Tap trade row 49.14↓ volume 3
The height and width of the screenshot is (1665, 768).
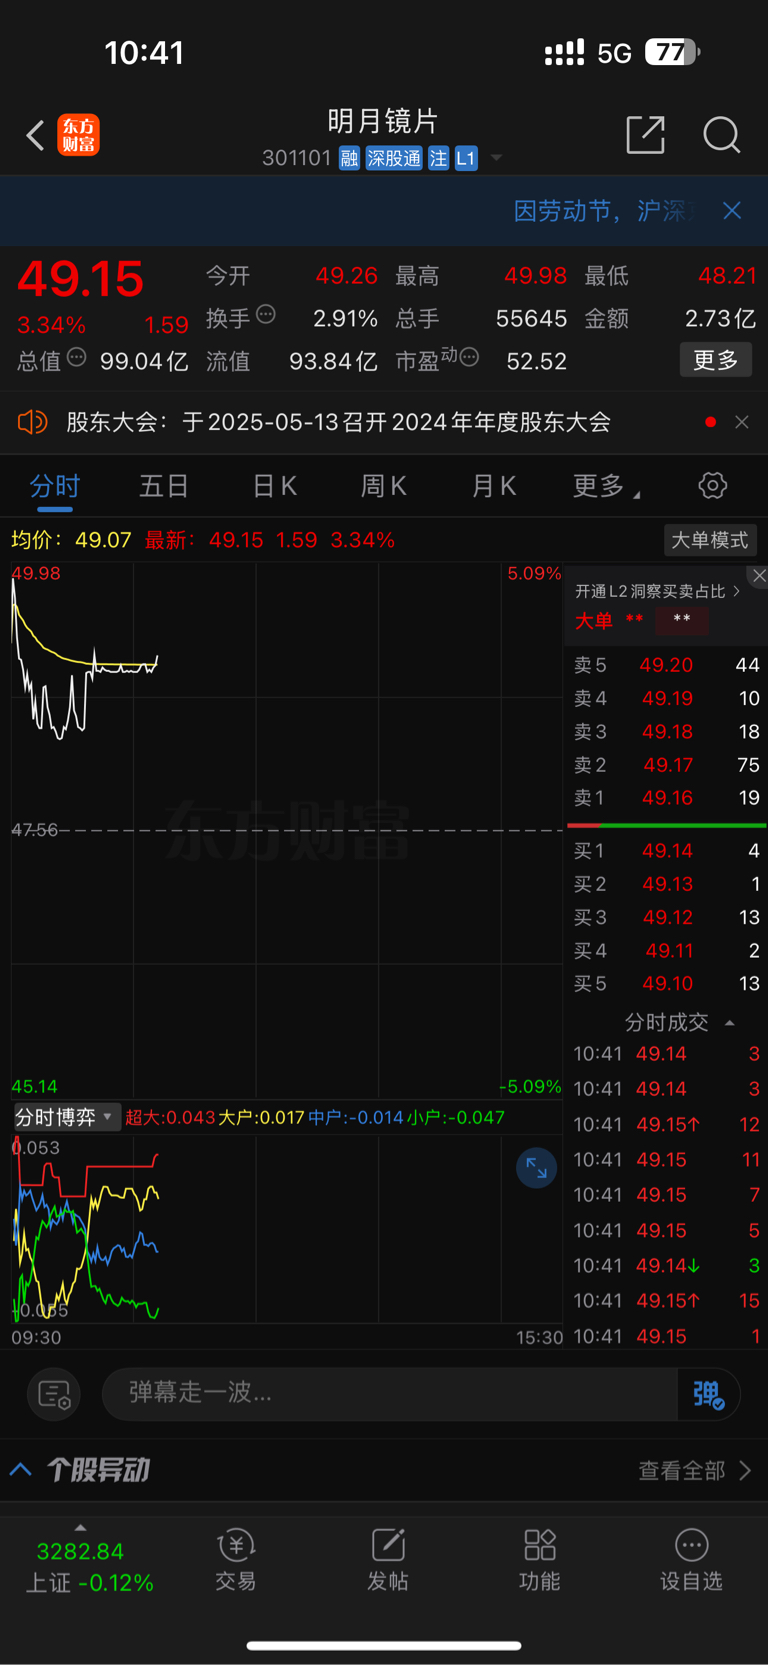coord(666,1266)
